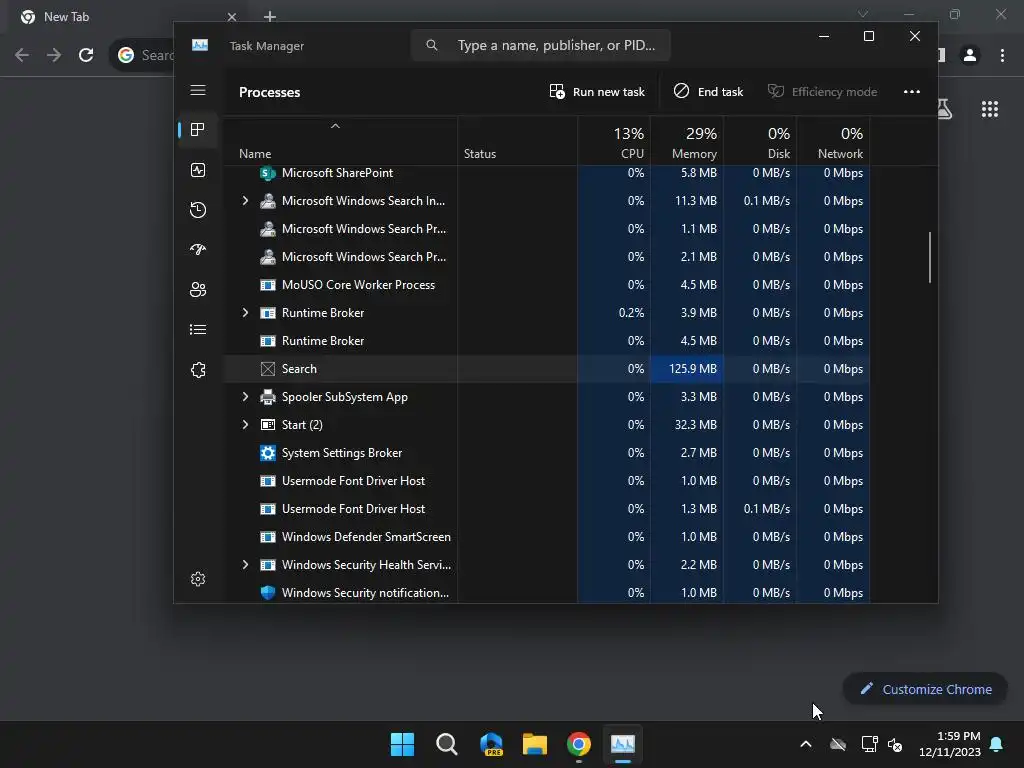The width and height of the screenshot is (1024, 768).
Task: Close the New Tab in Chrome
Action: [232, 17]
